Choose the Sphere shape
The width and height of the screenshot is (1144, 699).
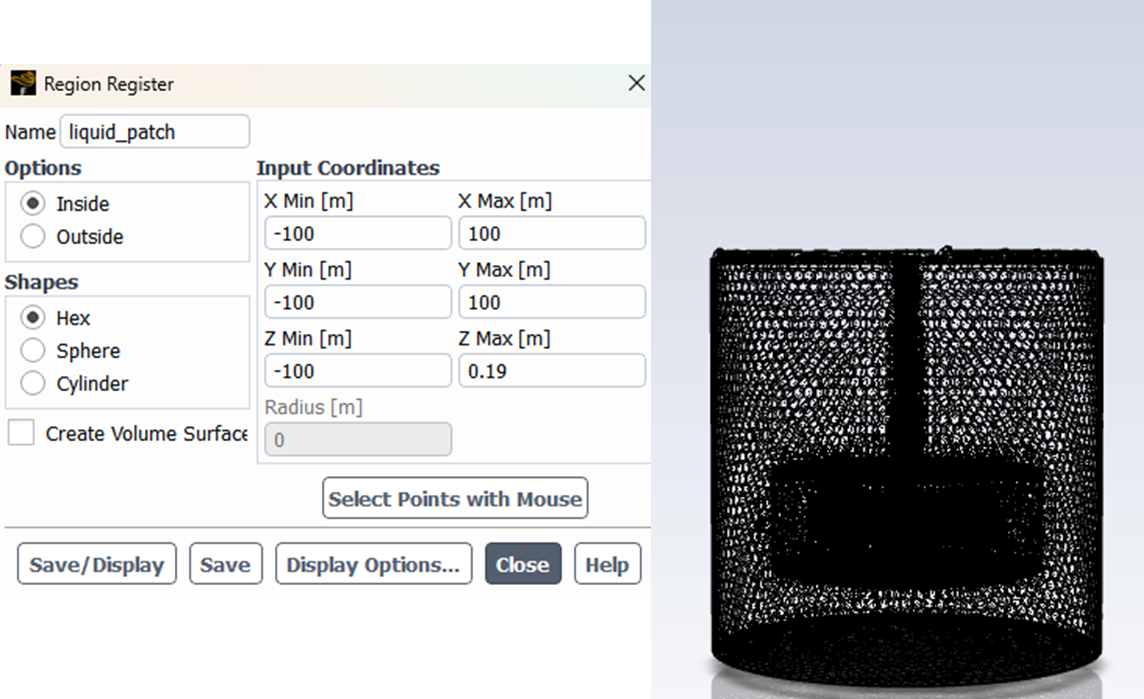click(x=34, y=350)
